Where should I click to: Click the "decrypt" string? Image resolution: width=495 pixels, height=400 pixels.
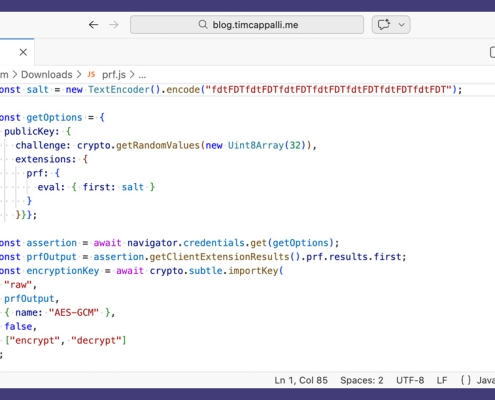[96, 341]
